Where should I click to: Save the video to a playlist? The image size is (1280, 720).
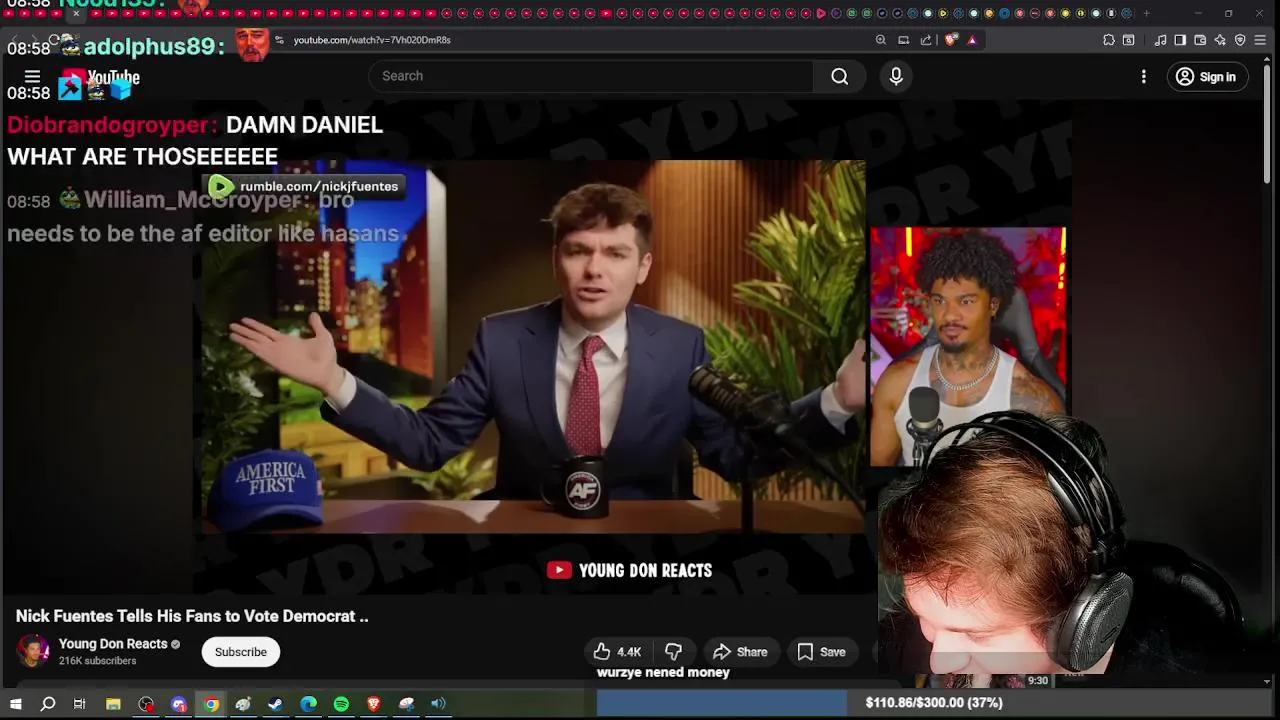[x=822, y=652]
